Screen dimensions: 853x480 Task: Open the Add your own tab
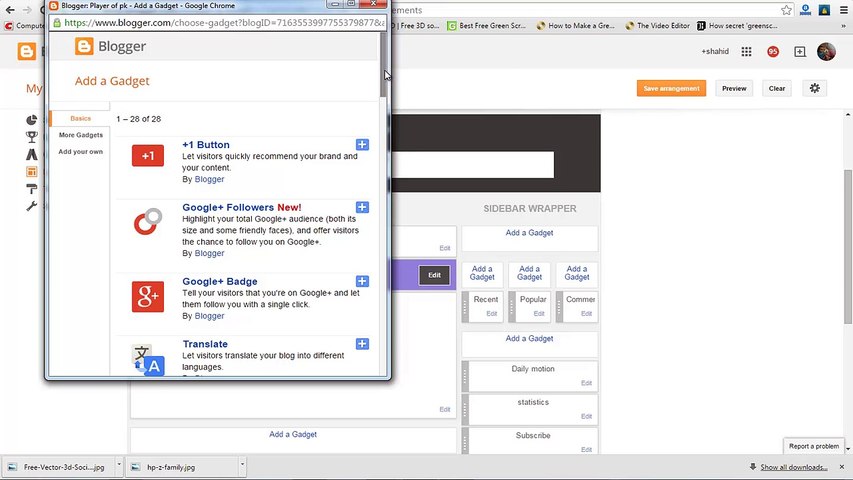tap(81, 152)
